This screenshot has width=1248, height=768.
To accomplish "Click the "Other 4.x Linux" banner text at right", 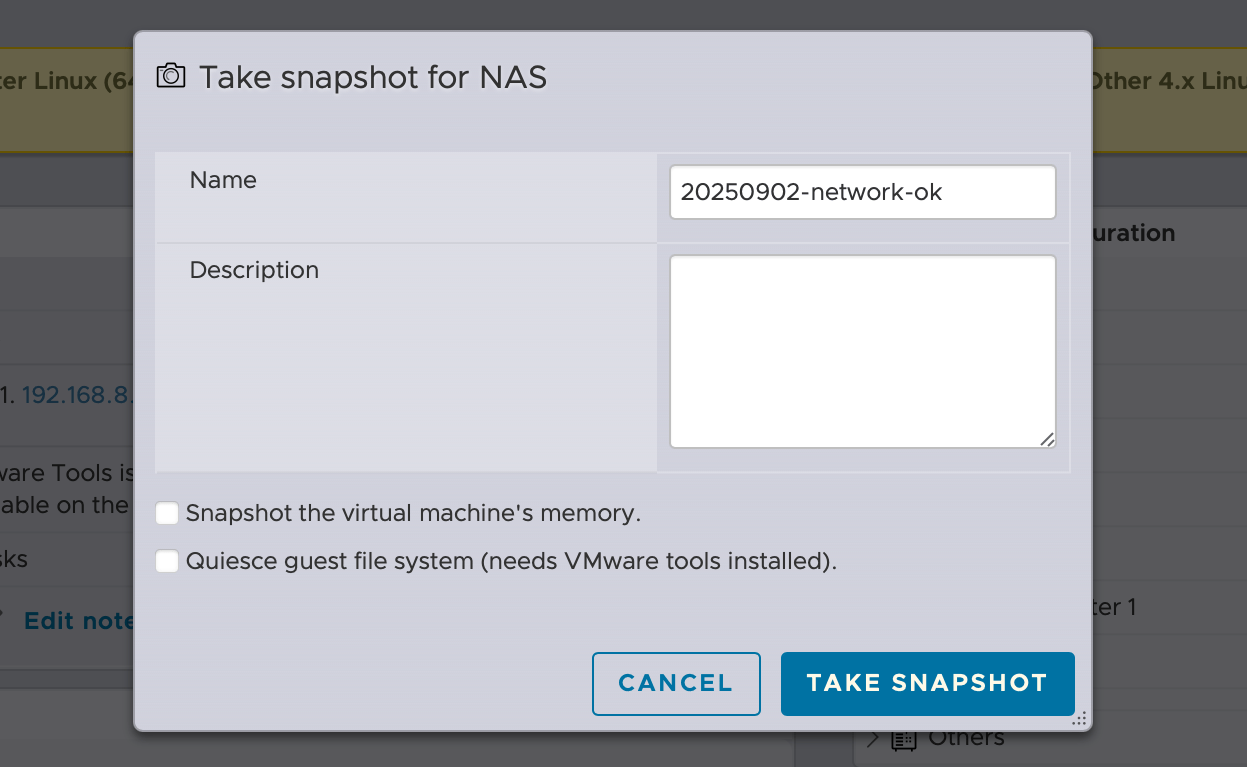I will 1168,81.
